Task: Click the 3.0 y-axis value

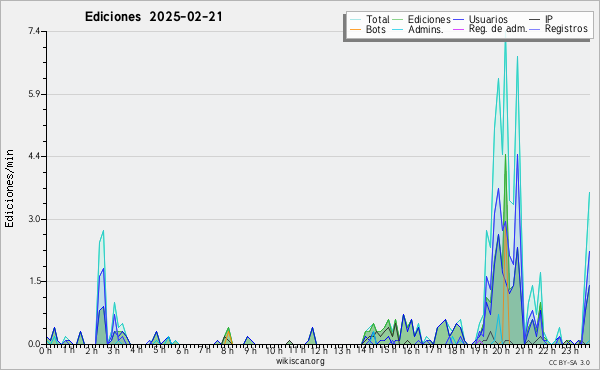Action: [x=34, y=219]
